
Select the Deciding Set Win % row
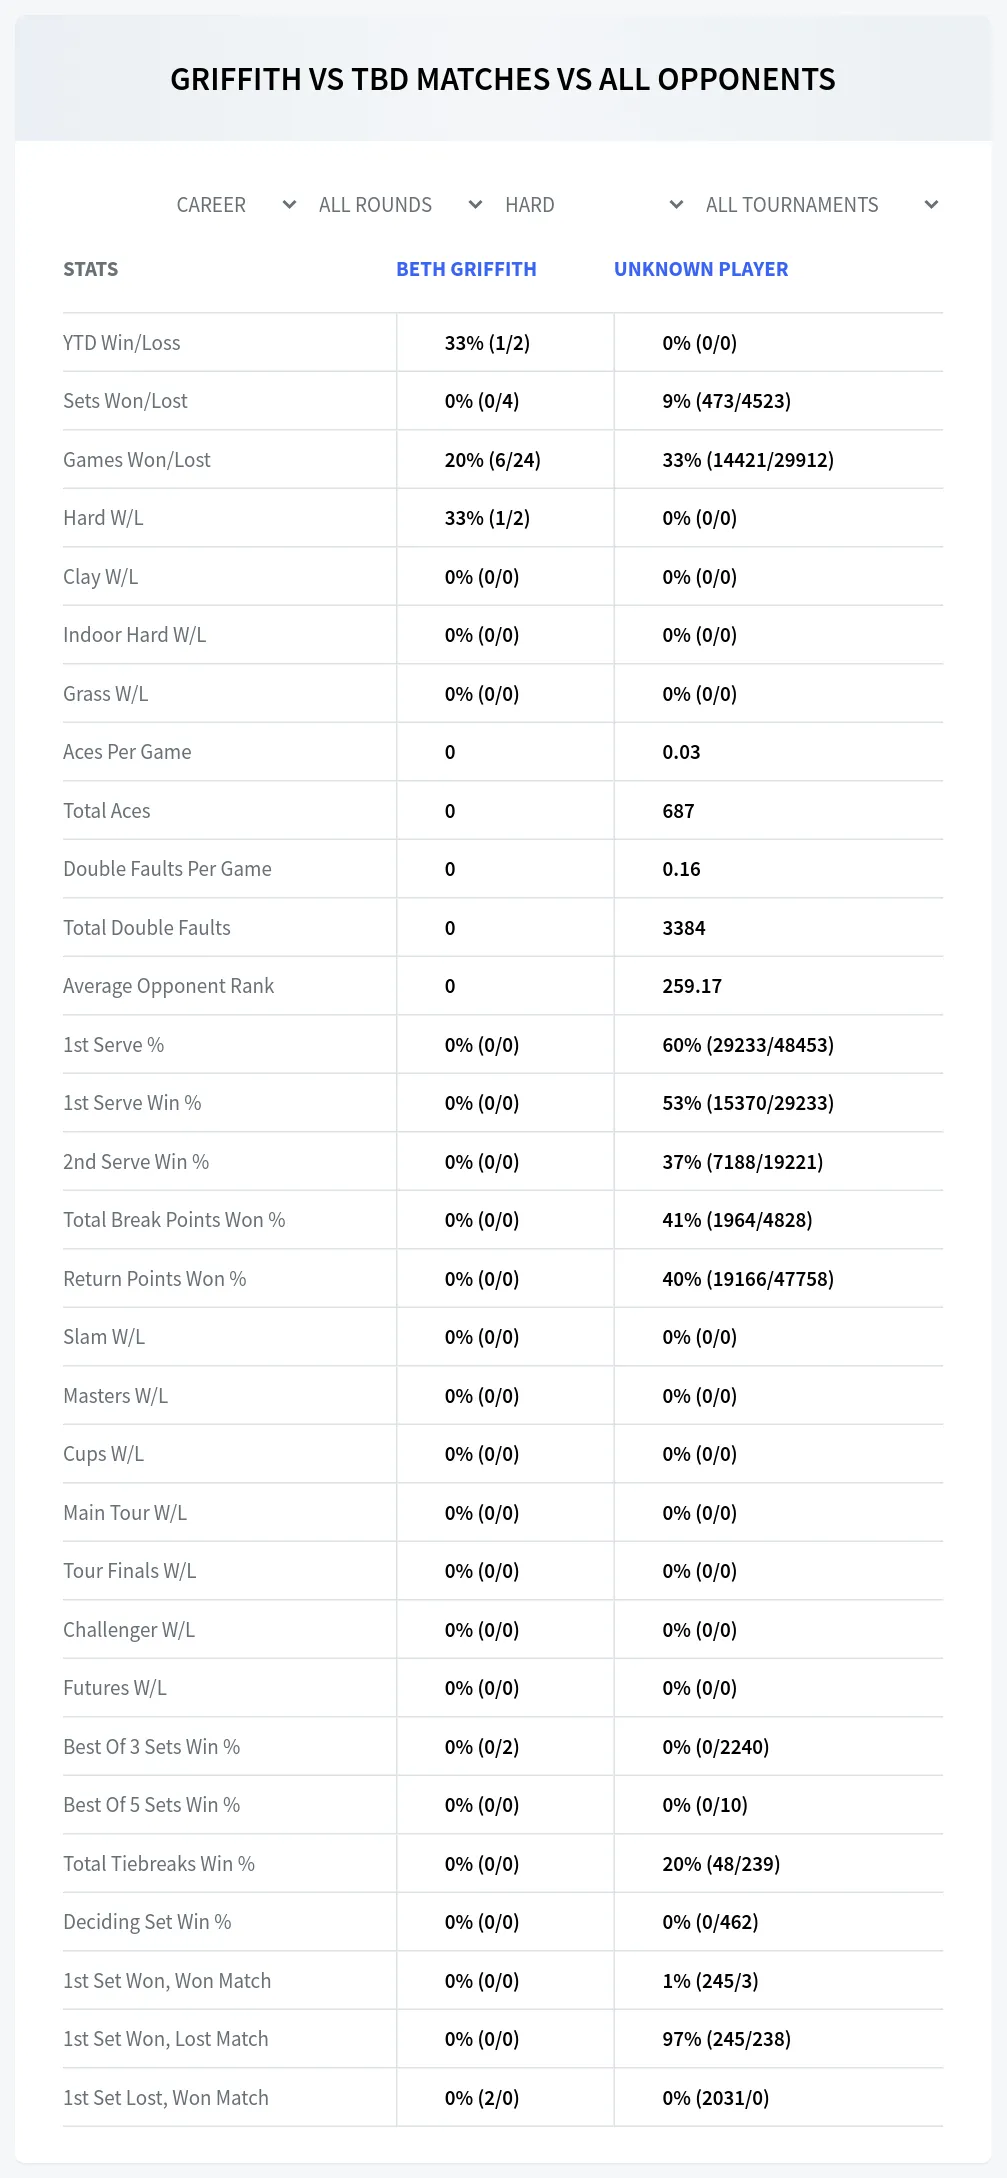[x=503, y=1922]
